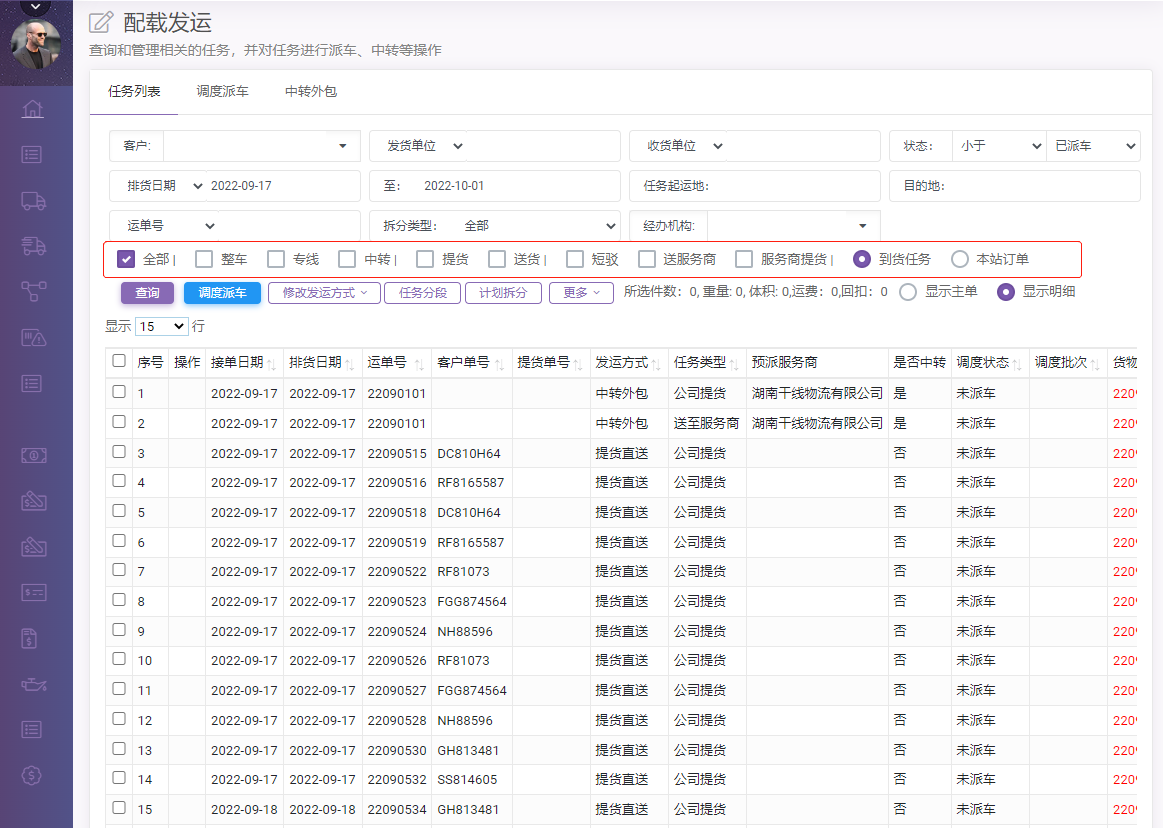1163x828 pixels.
Task: Switch to the 中转外包 tab
Action: coord(310,92)
